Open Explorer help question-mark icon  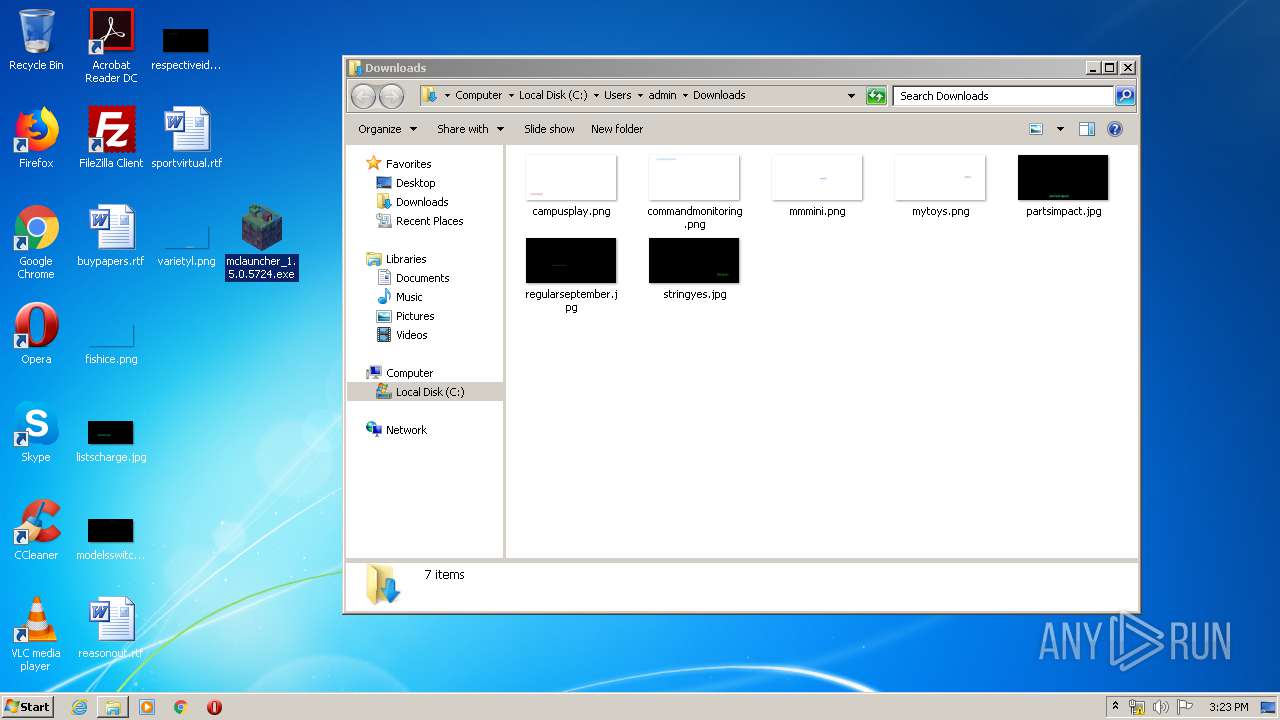coord(1115,129)
